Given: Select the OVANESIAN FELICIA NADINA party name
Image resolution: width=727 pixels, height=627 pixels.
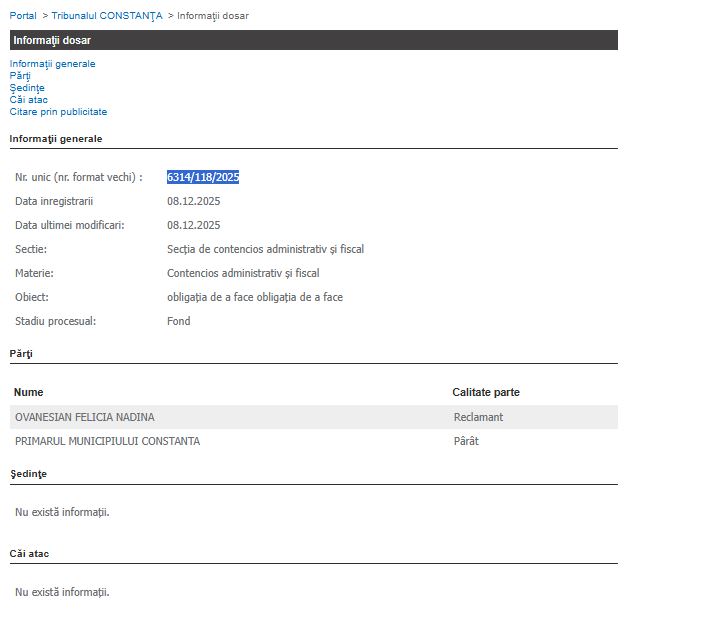Looking at the screenshot, I should pos(85,417).
